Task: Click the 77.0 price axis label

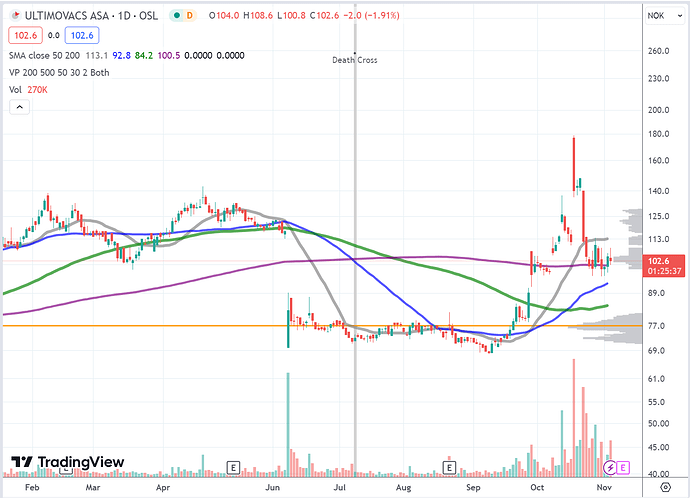Action: pyautogui.click(x=656, y=326)
